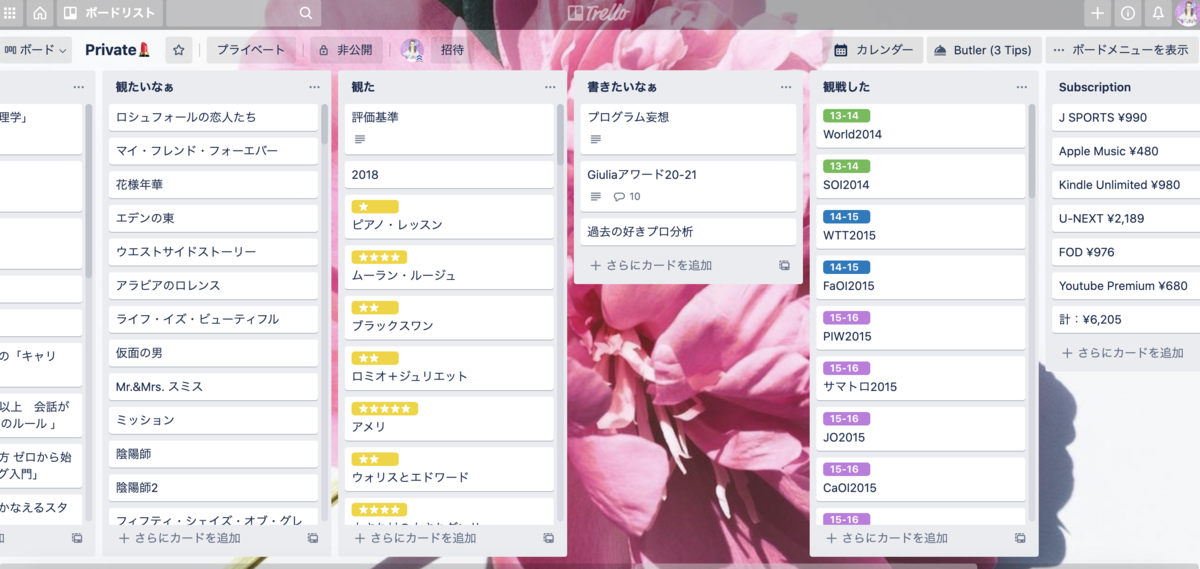Click the Trello logo in header
The height and width of the screenshot is (569, 1200).
pos(599,13)
